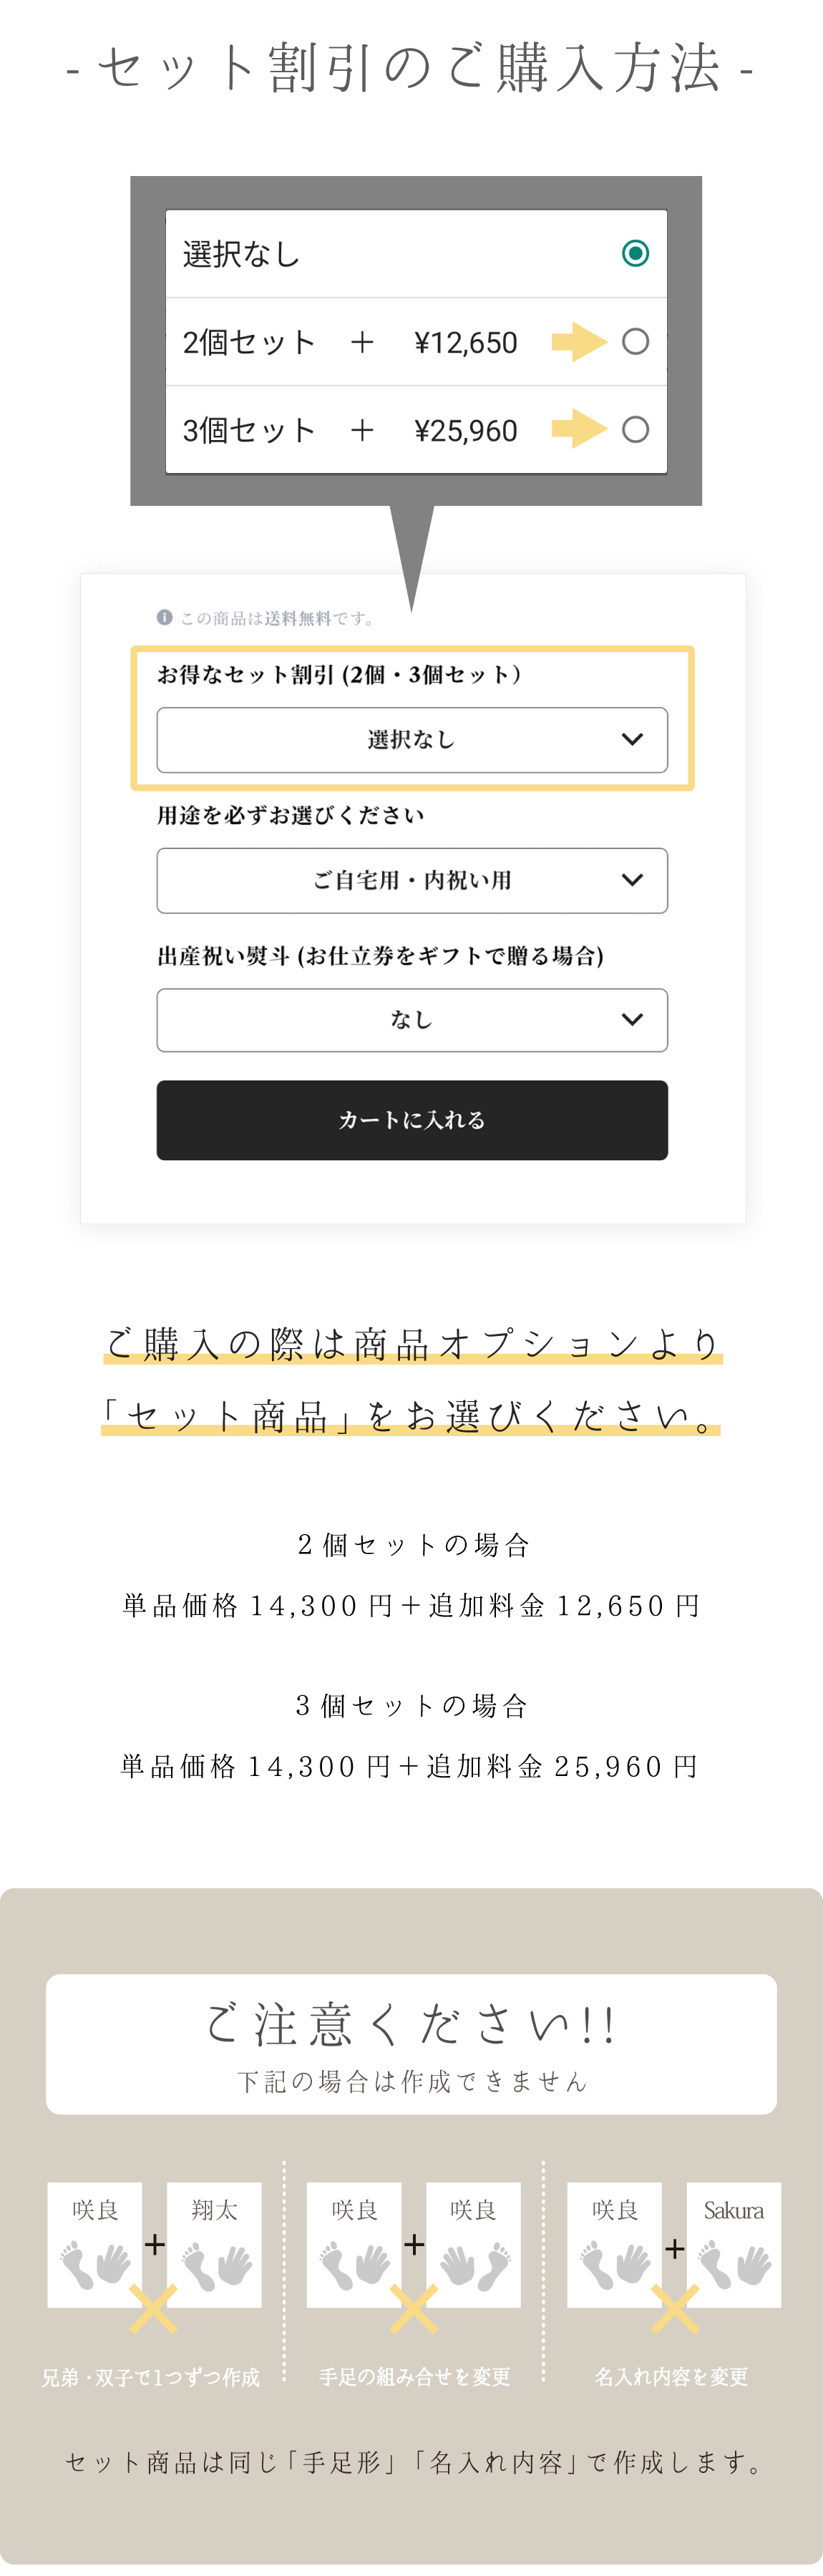
Task: Select the 選択なし radio button
Action: point(635,254)
